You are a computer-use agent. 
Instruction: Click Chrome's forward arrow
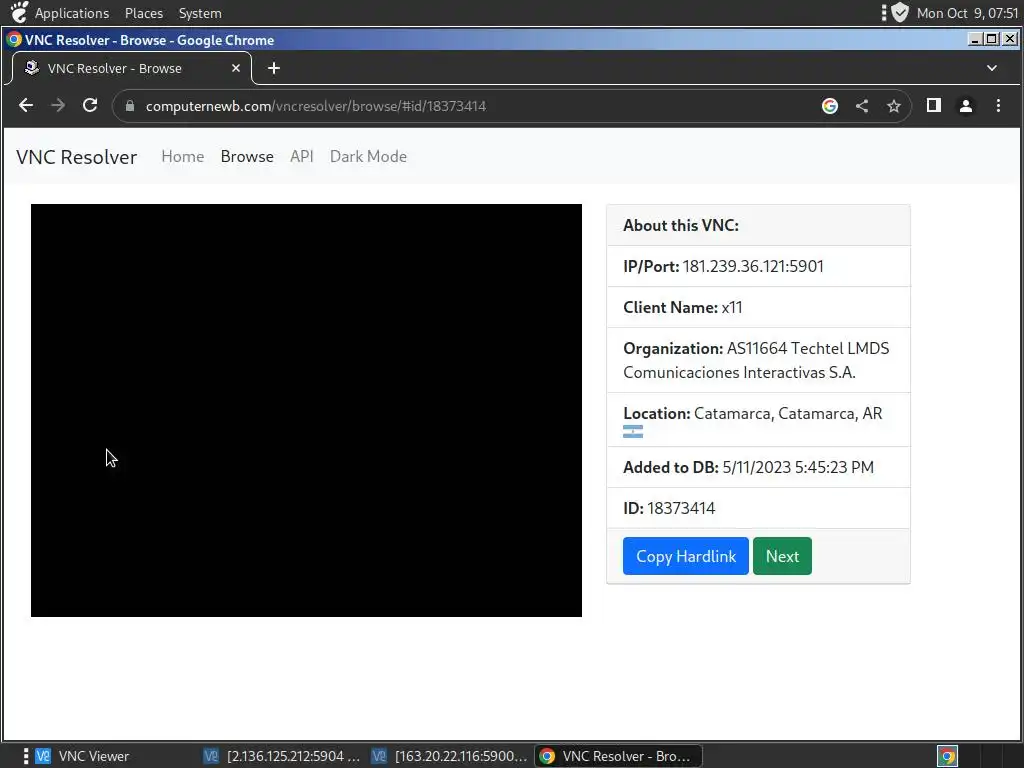[58, 105]
